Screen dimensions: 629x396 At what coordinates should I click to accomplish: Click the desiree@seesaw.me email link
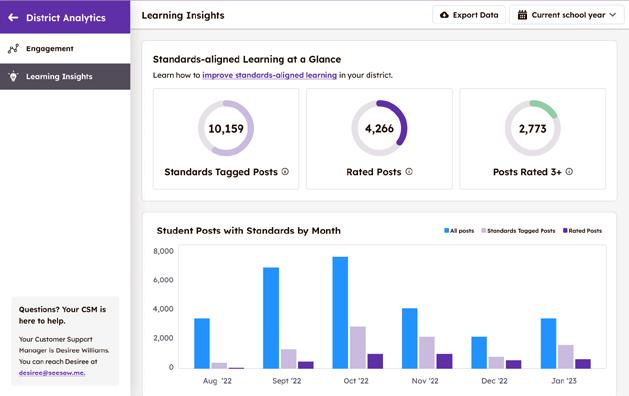coord(52,373)
